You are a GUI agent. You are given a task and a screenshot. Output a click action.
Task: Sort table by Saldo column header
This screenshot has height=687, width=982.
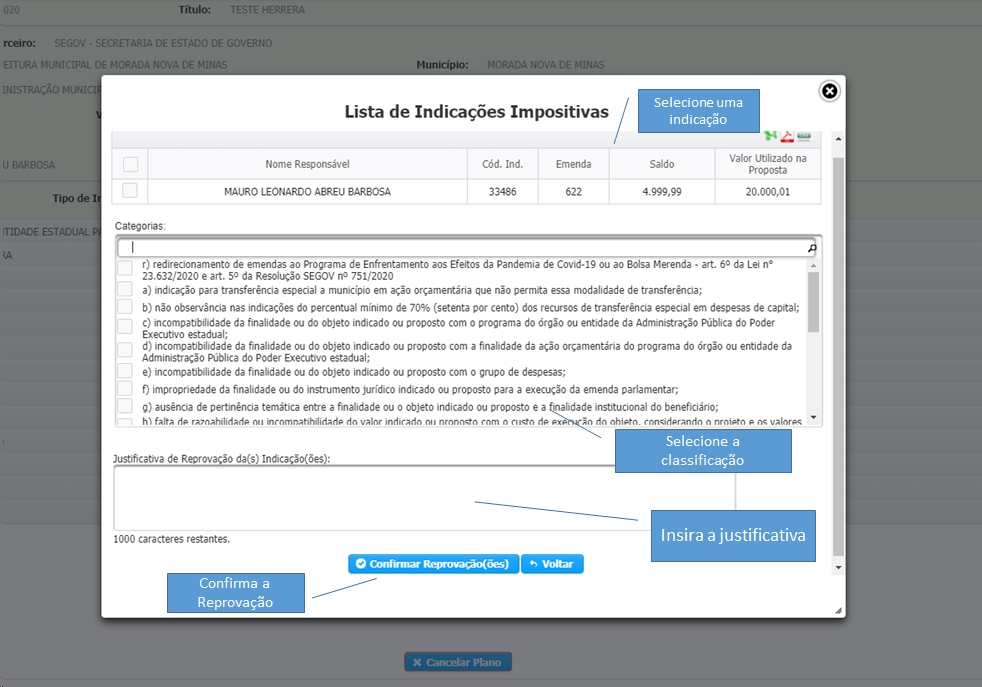click(661, 164)
